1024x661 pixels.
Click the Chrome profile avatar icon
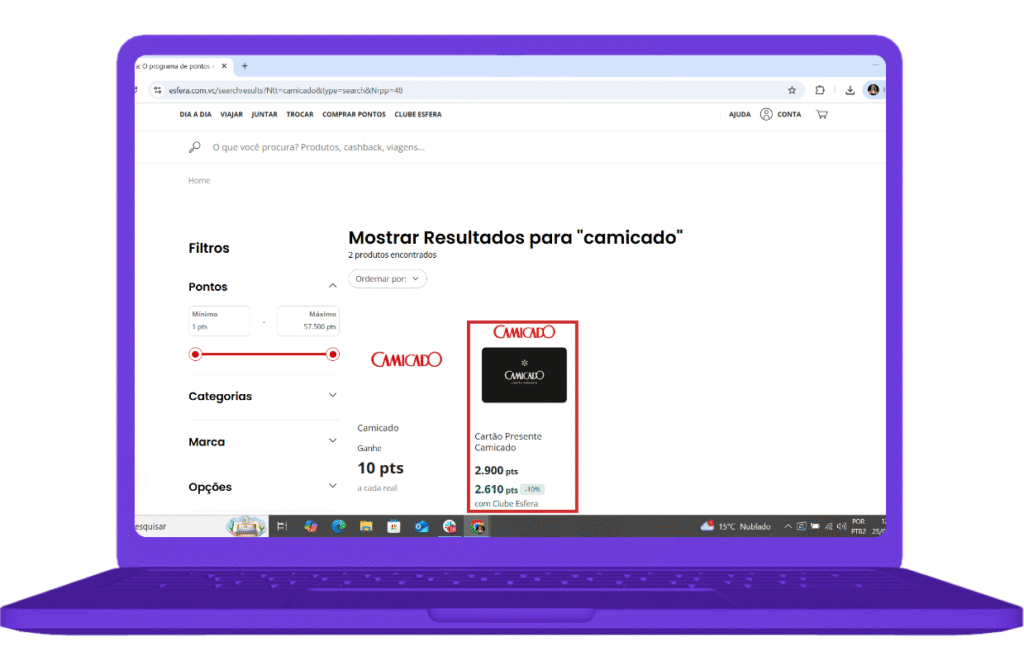[873, 90]
